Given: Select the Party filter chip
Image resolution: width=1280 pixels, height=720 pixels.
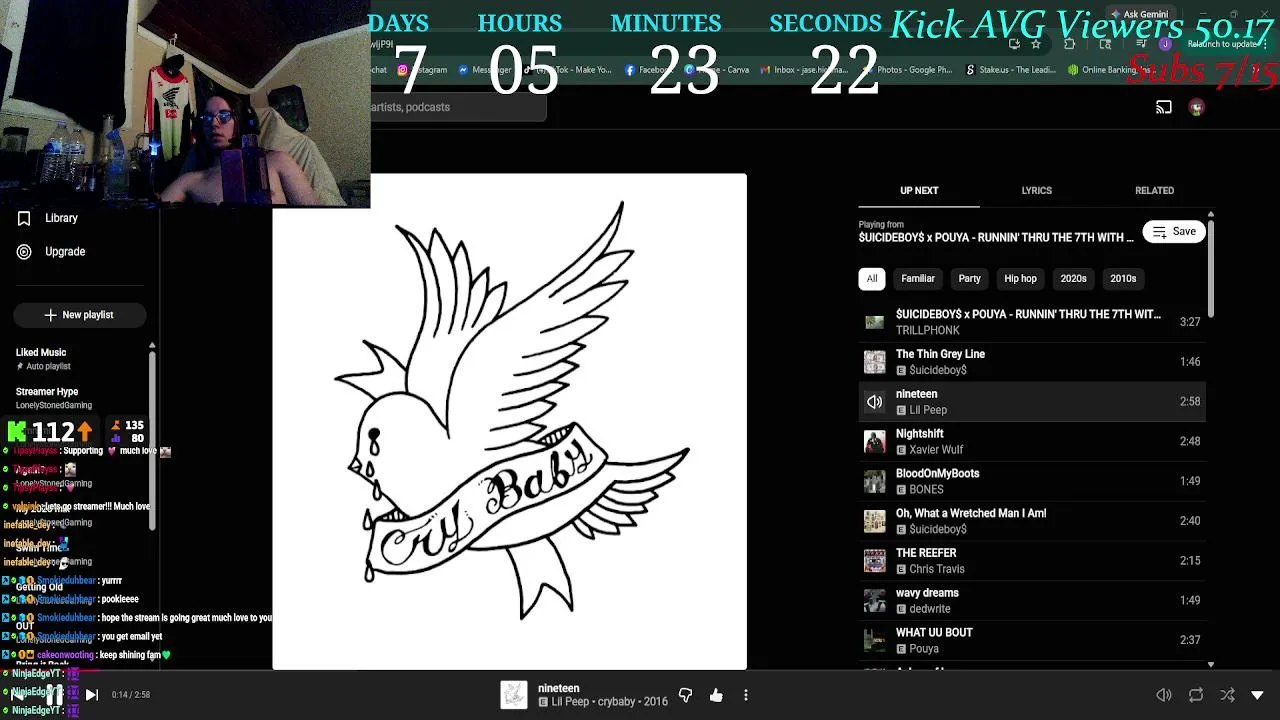Looking at the screenshot, I should [969, 279].
